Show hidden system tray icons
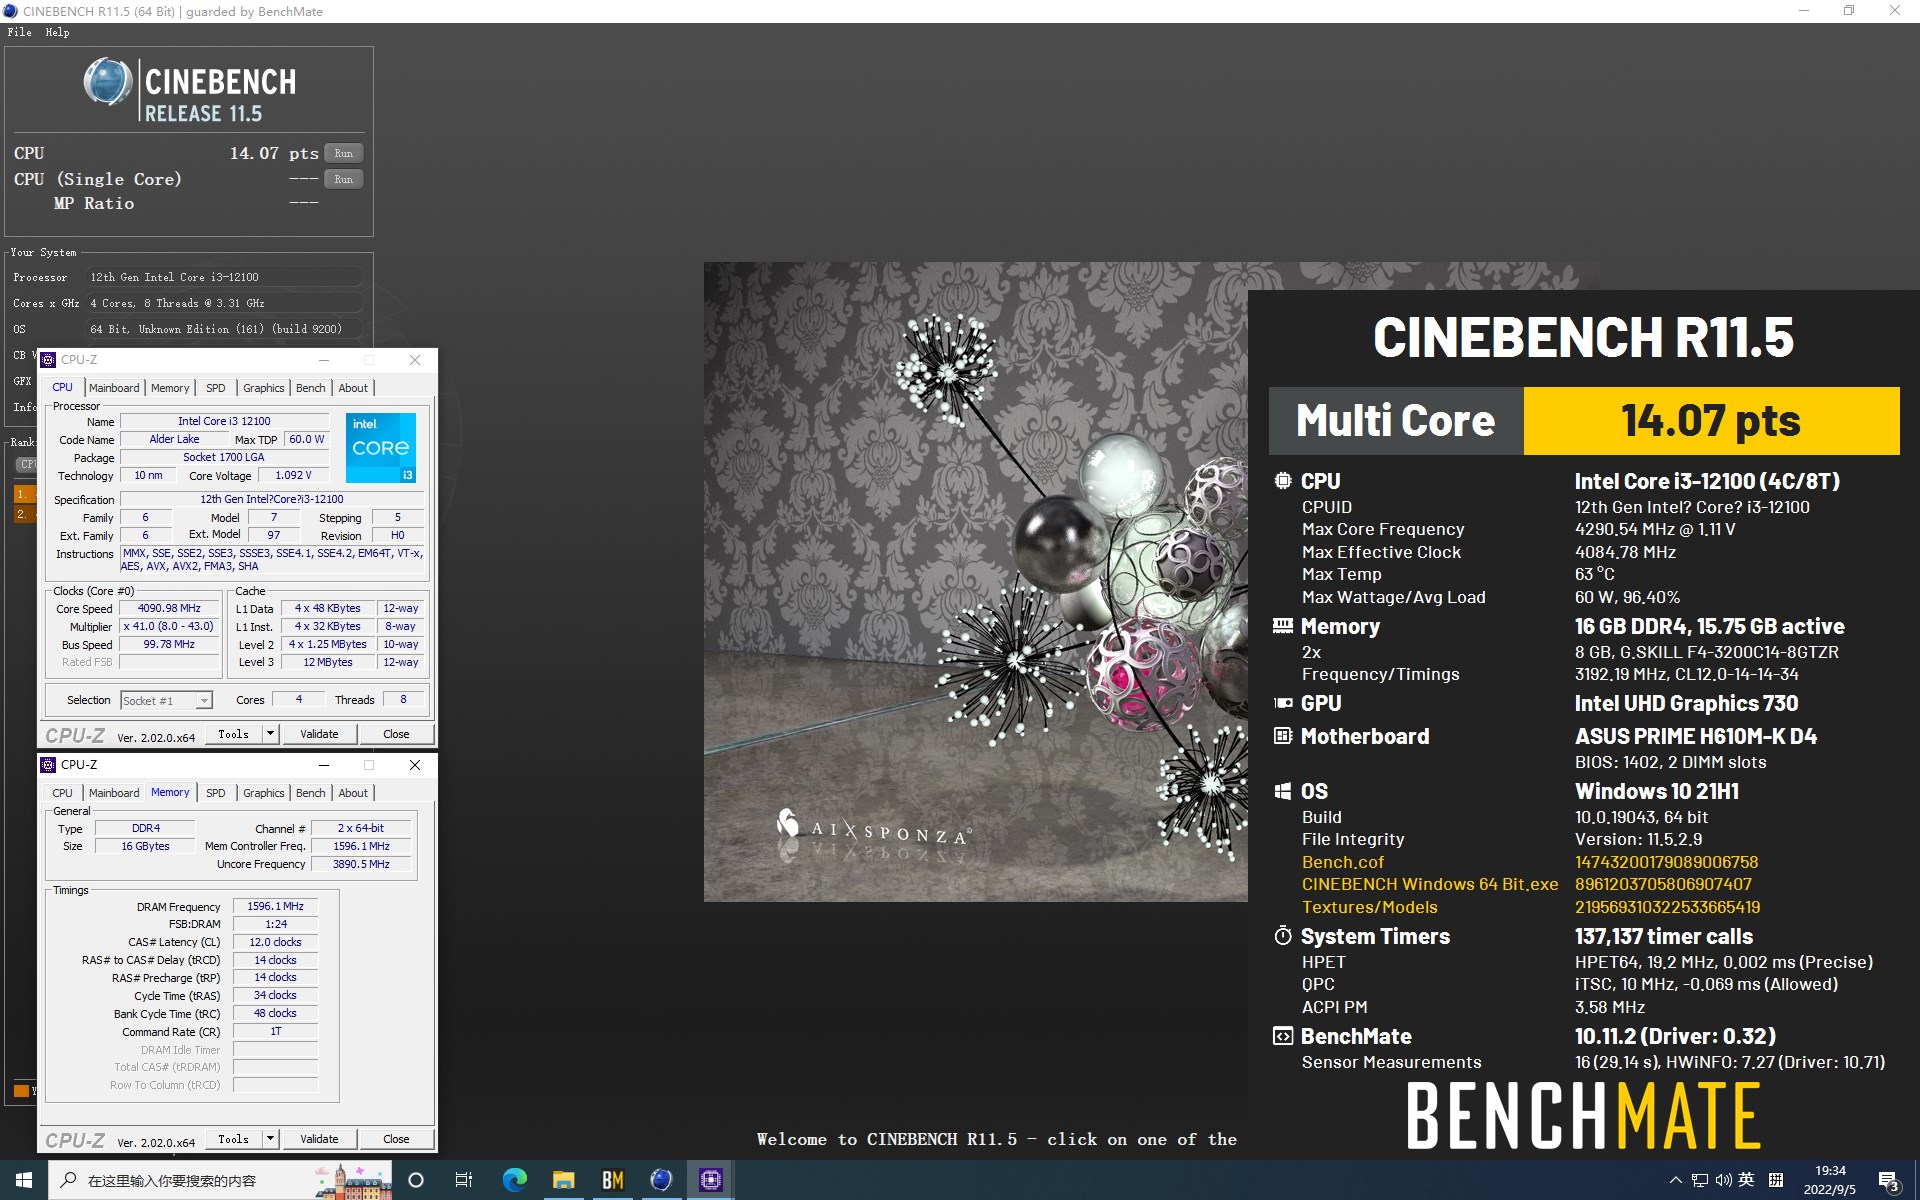Image resolution: width=1920 pixels, height=1200 pixels. coord(1676,1180)
